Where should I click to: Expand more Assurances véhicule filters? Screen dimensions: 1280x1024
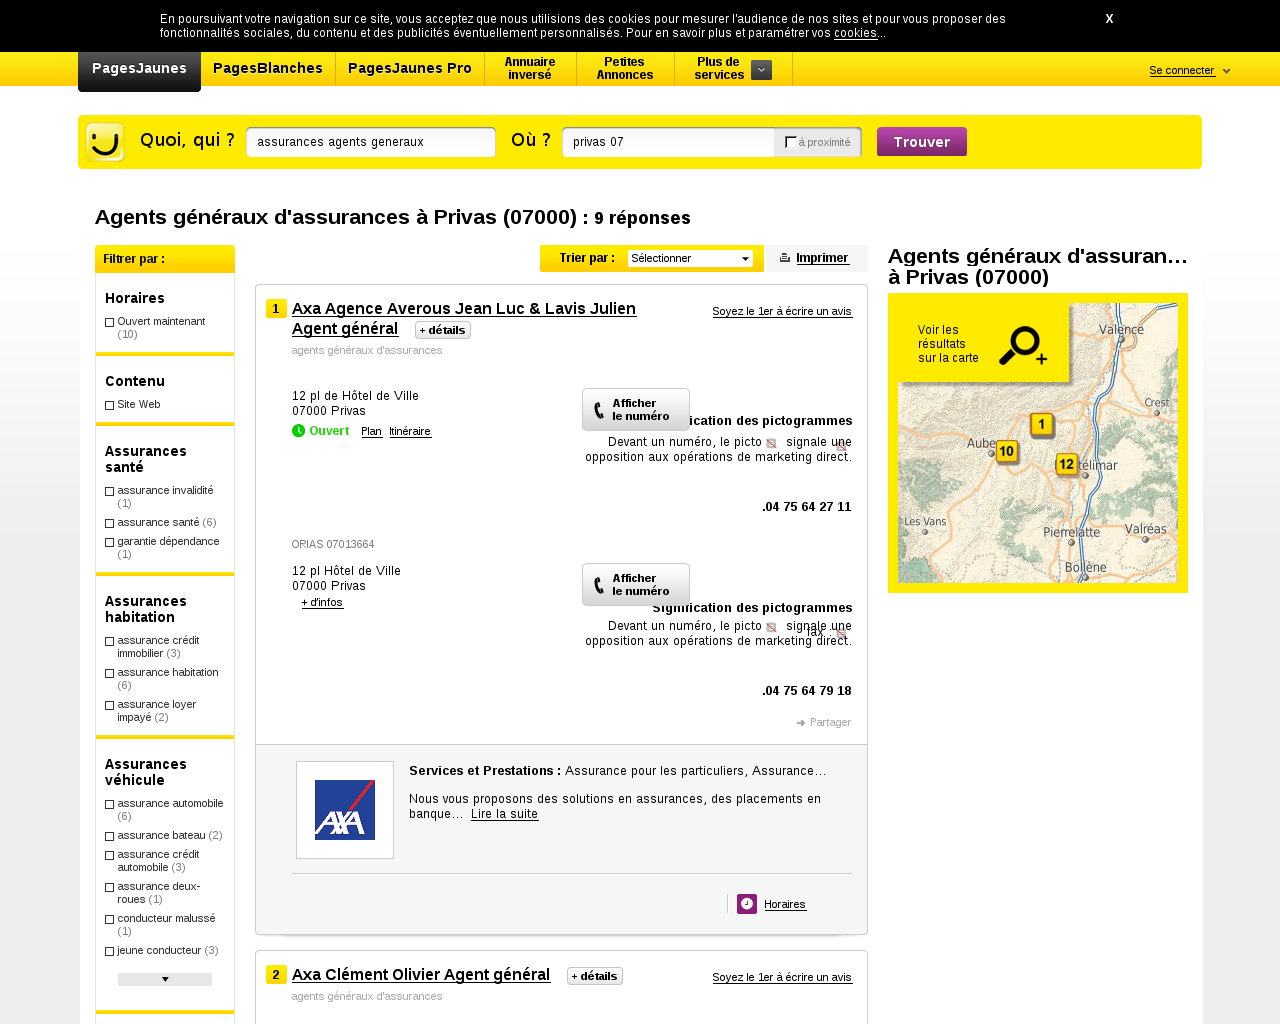pos(165,980)
